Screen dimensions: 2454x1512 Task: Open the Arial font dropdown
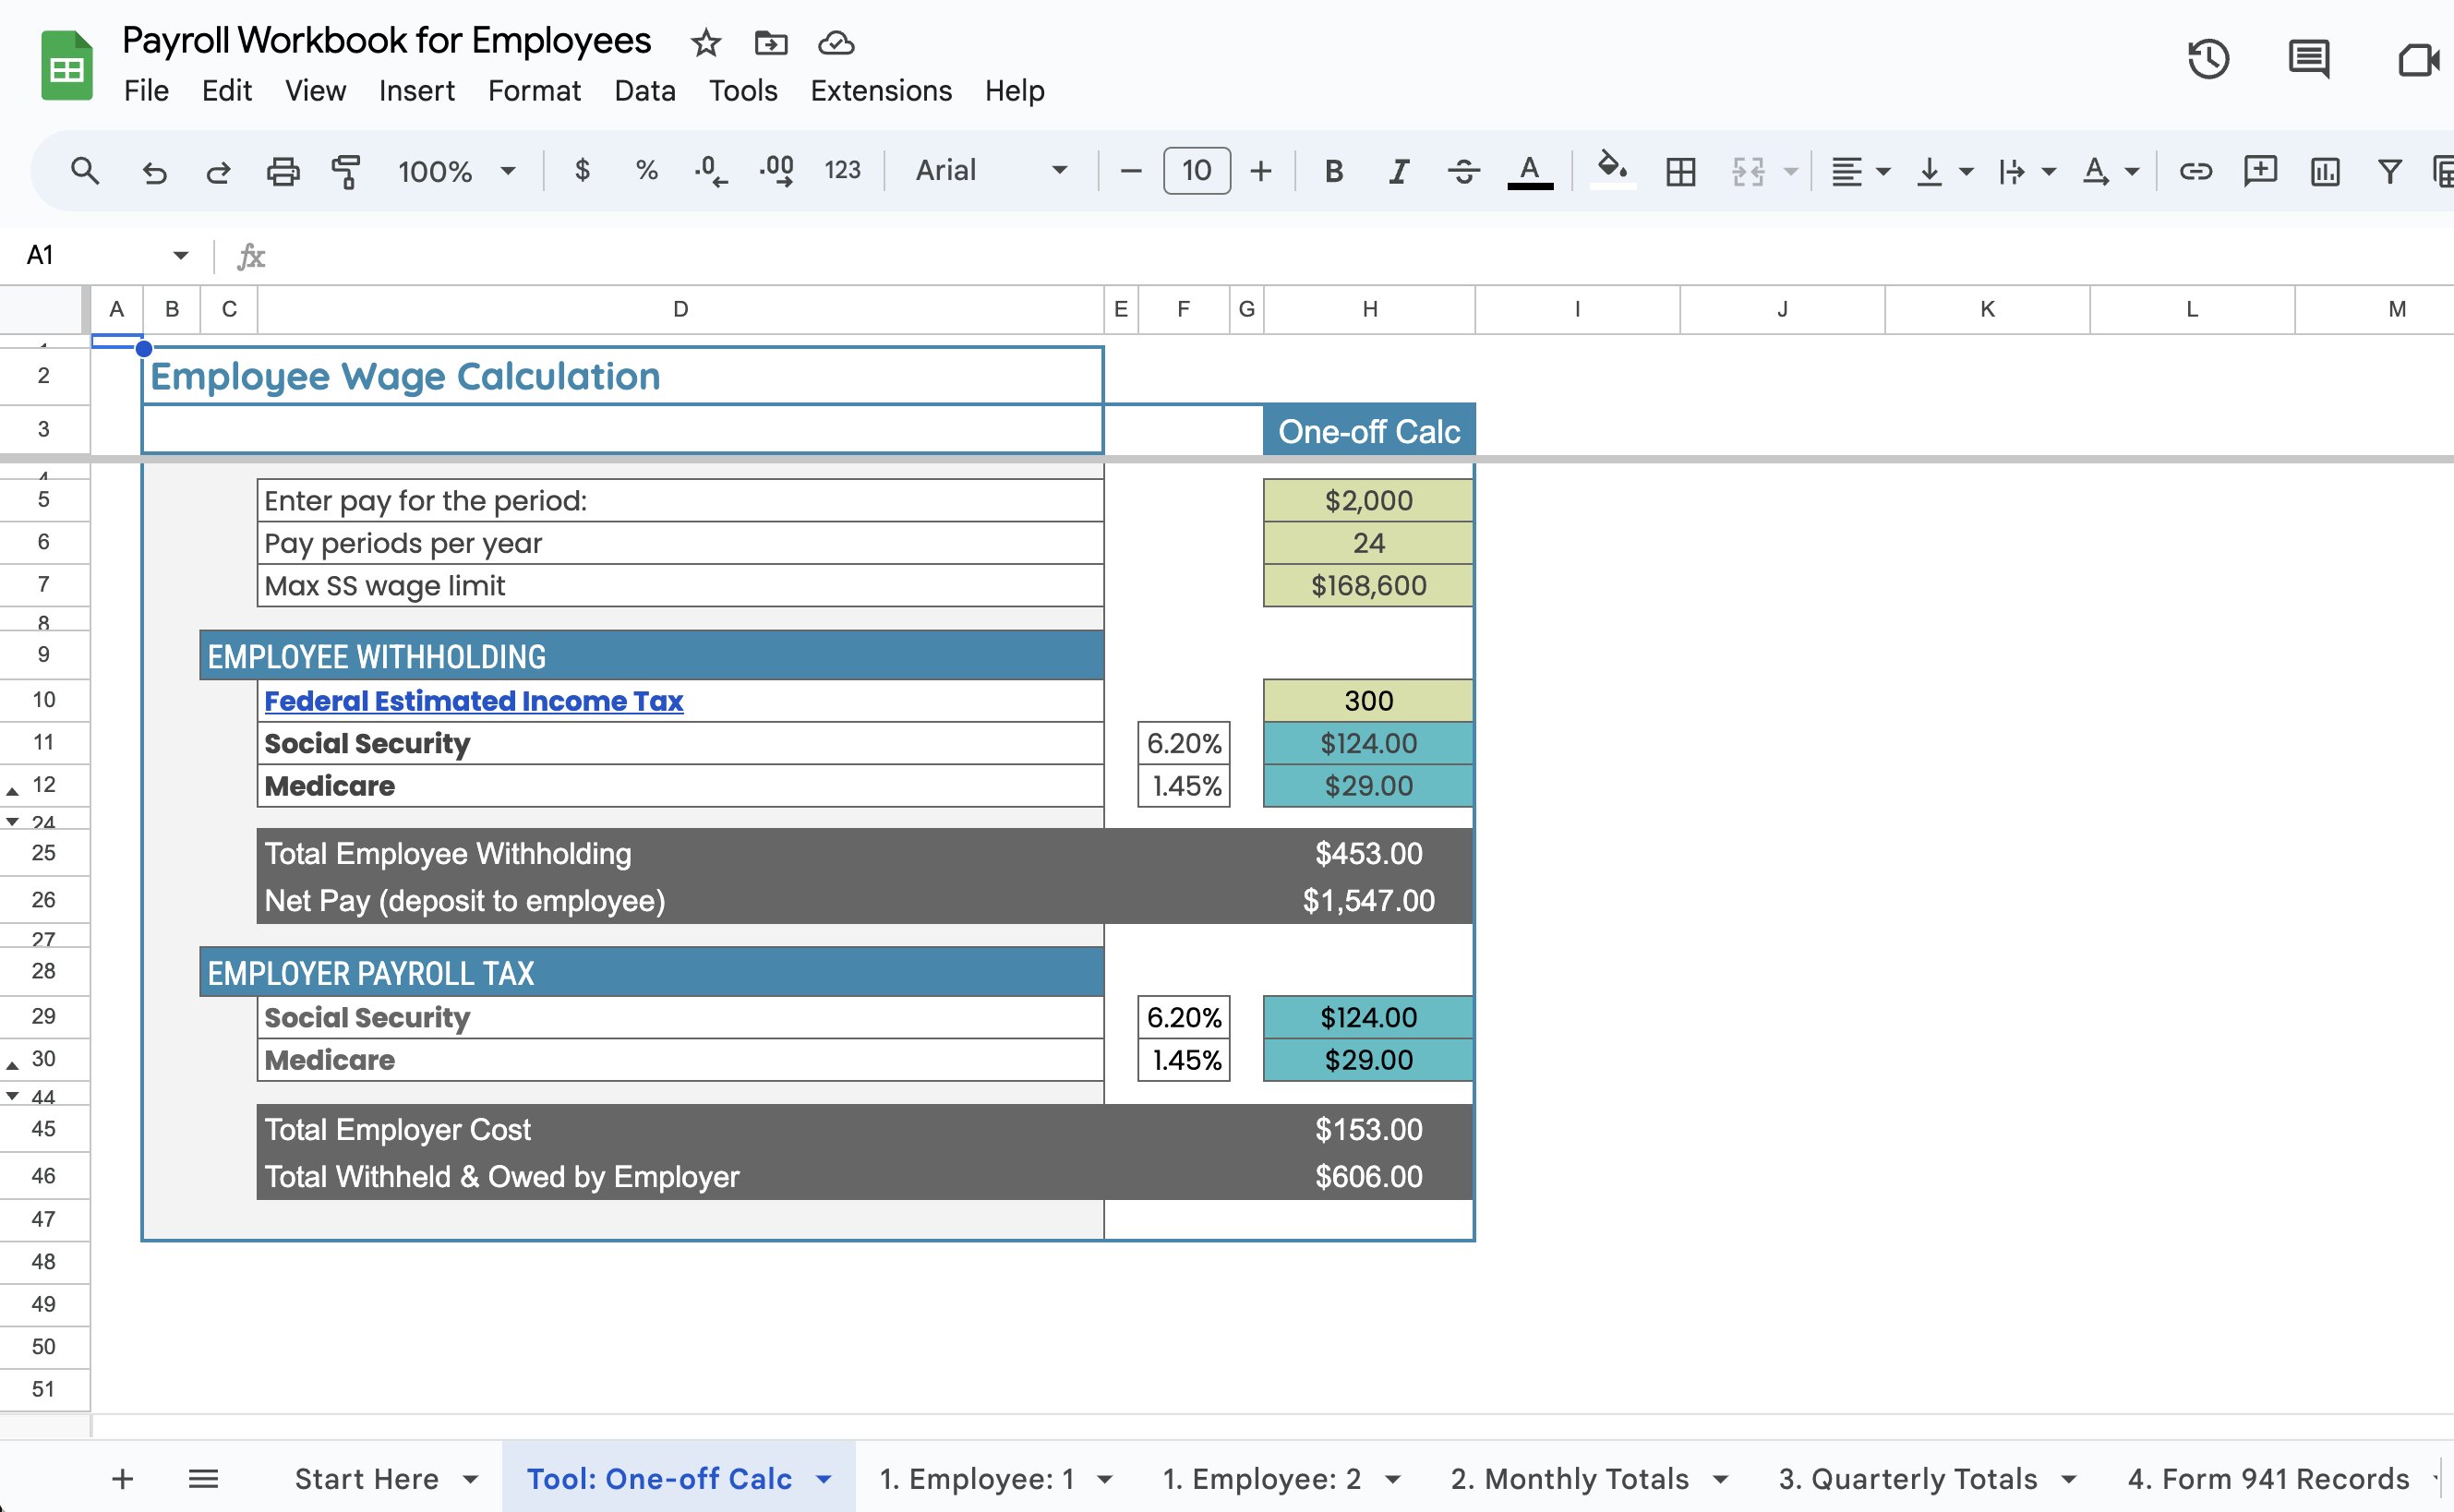[990, 171]
